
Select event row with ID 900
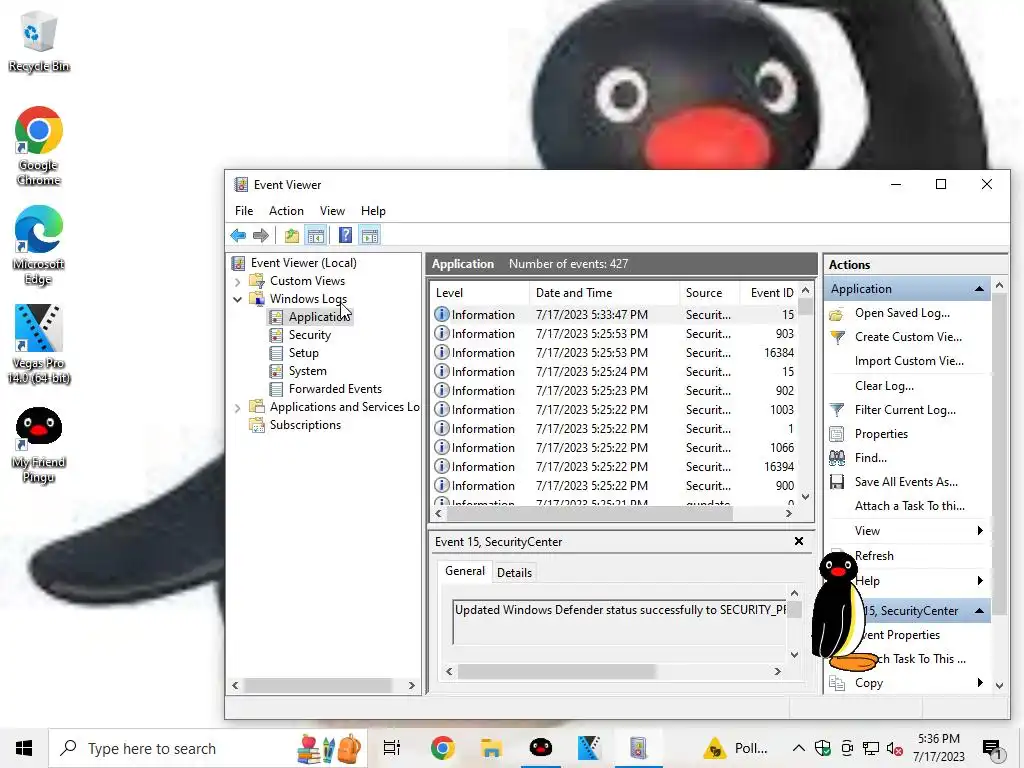(614, 485)
